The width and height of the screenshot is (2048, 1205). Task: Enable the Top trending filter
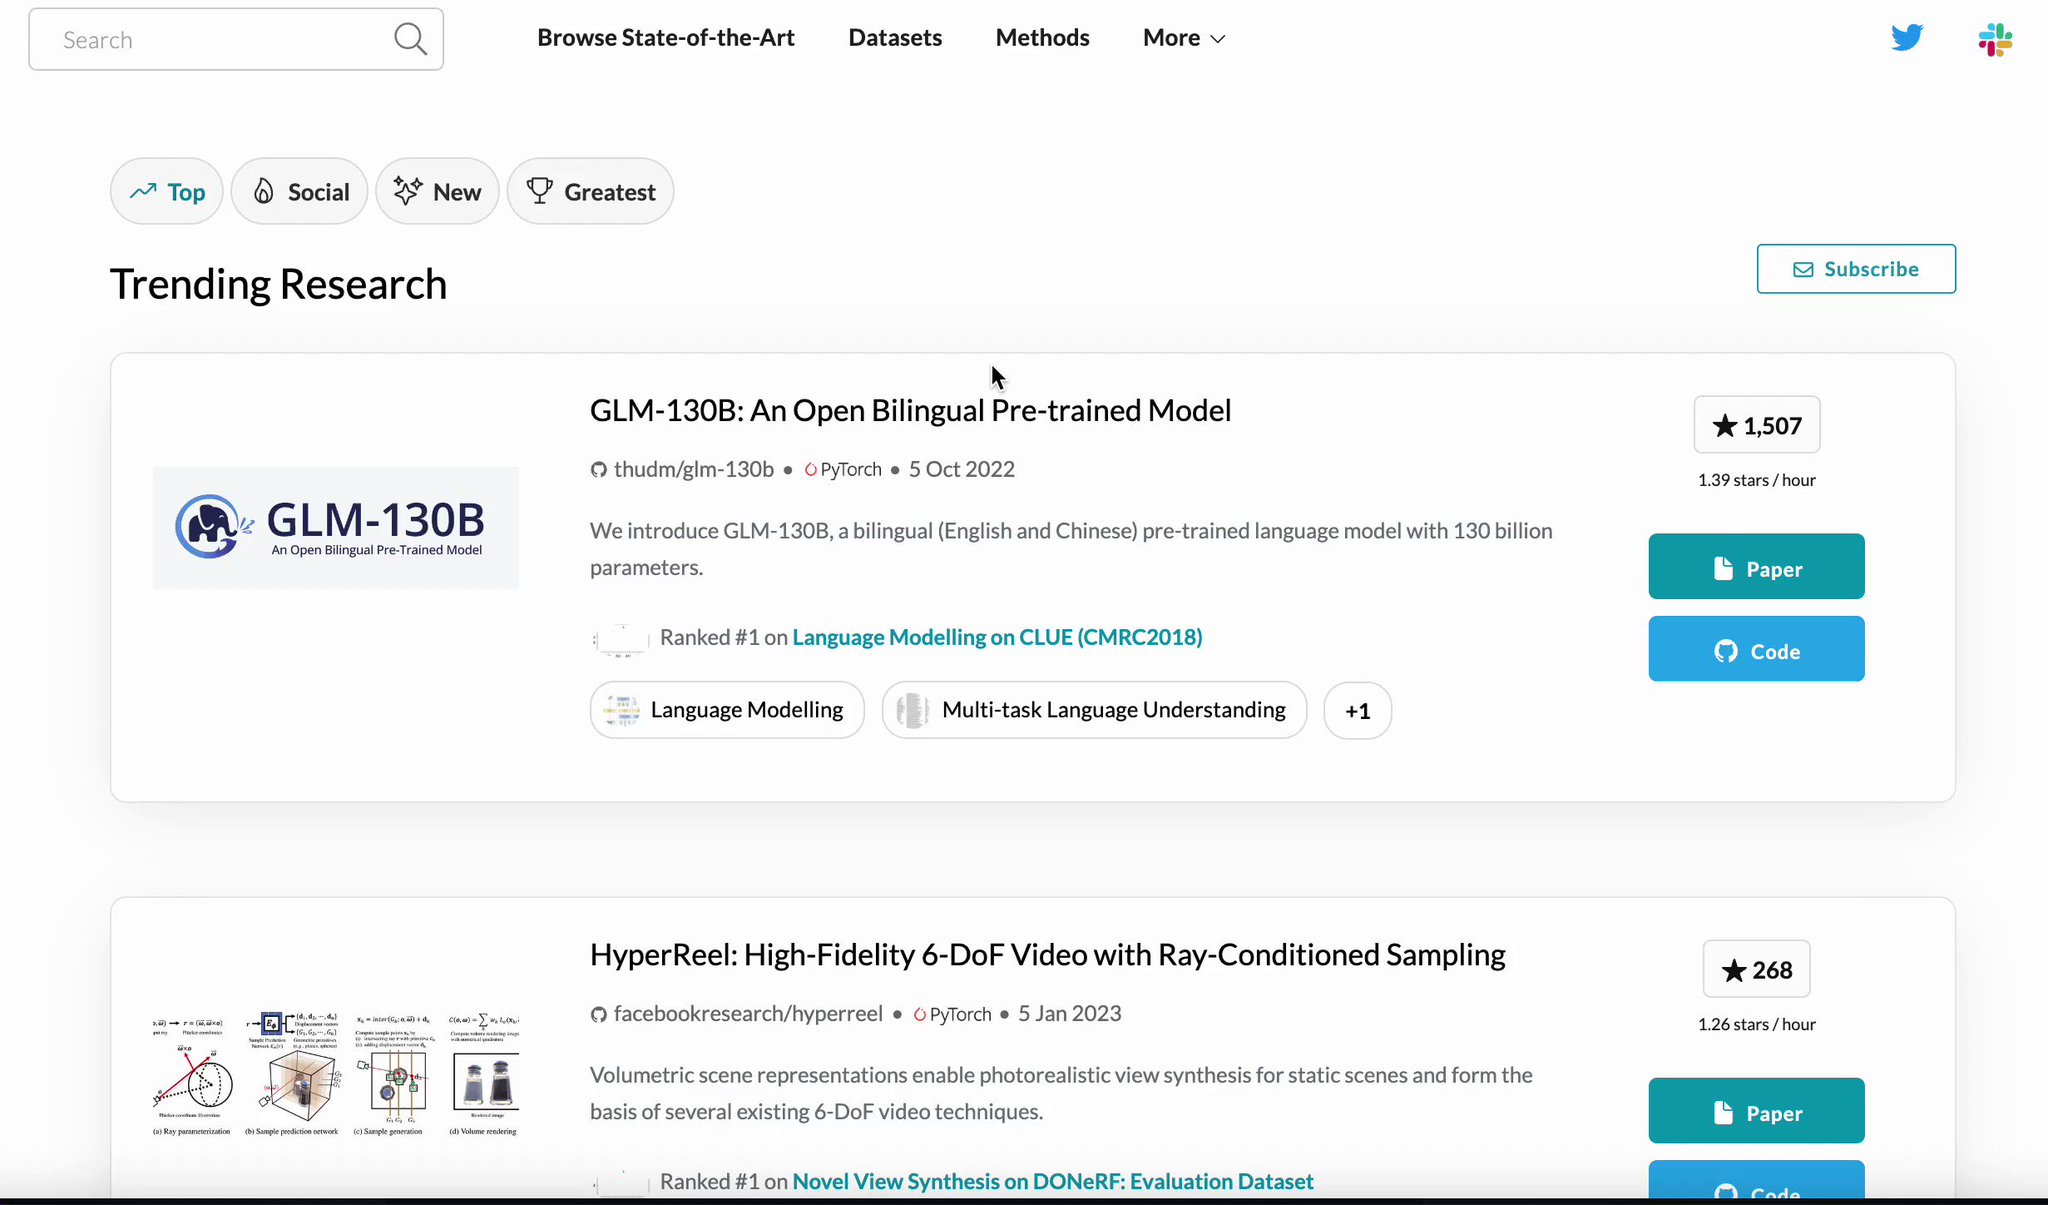click(x=166, y=191)
